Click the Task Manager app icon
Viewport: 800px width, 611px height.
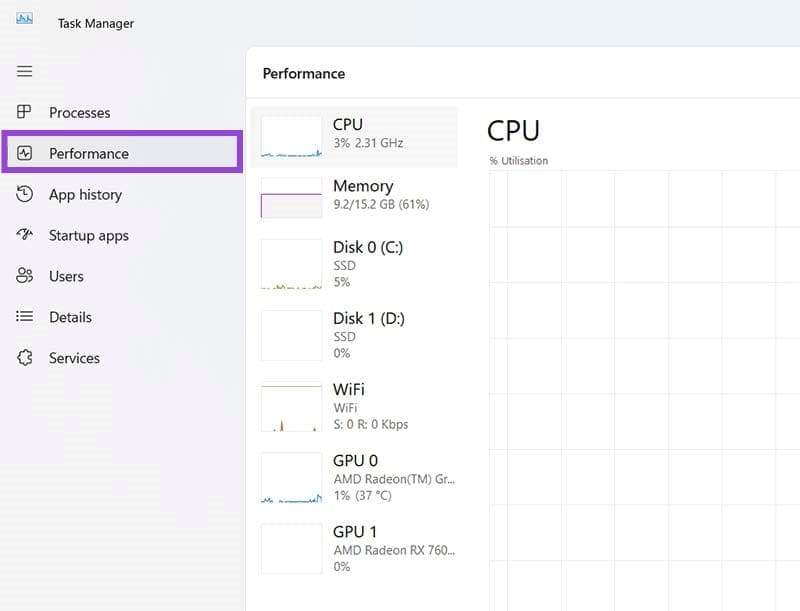[x=24, y=19]
